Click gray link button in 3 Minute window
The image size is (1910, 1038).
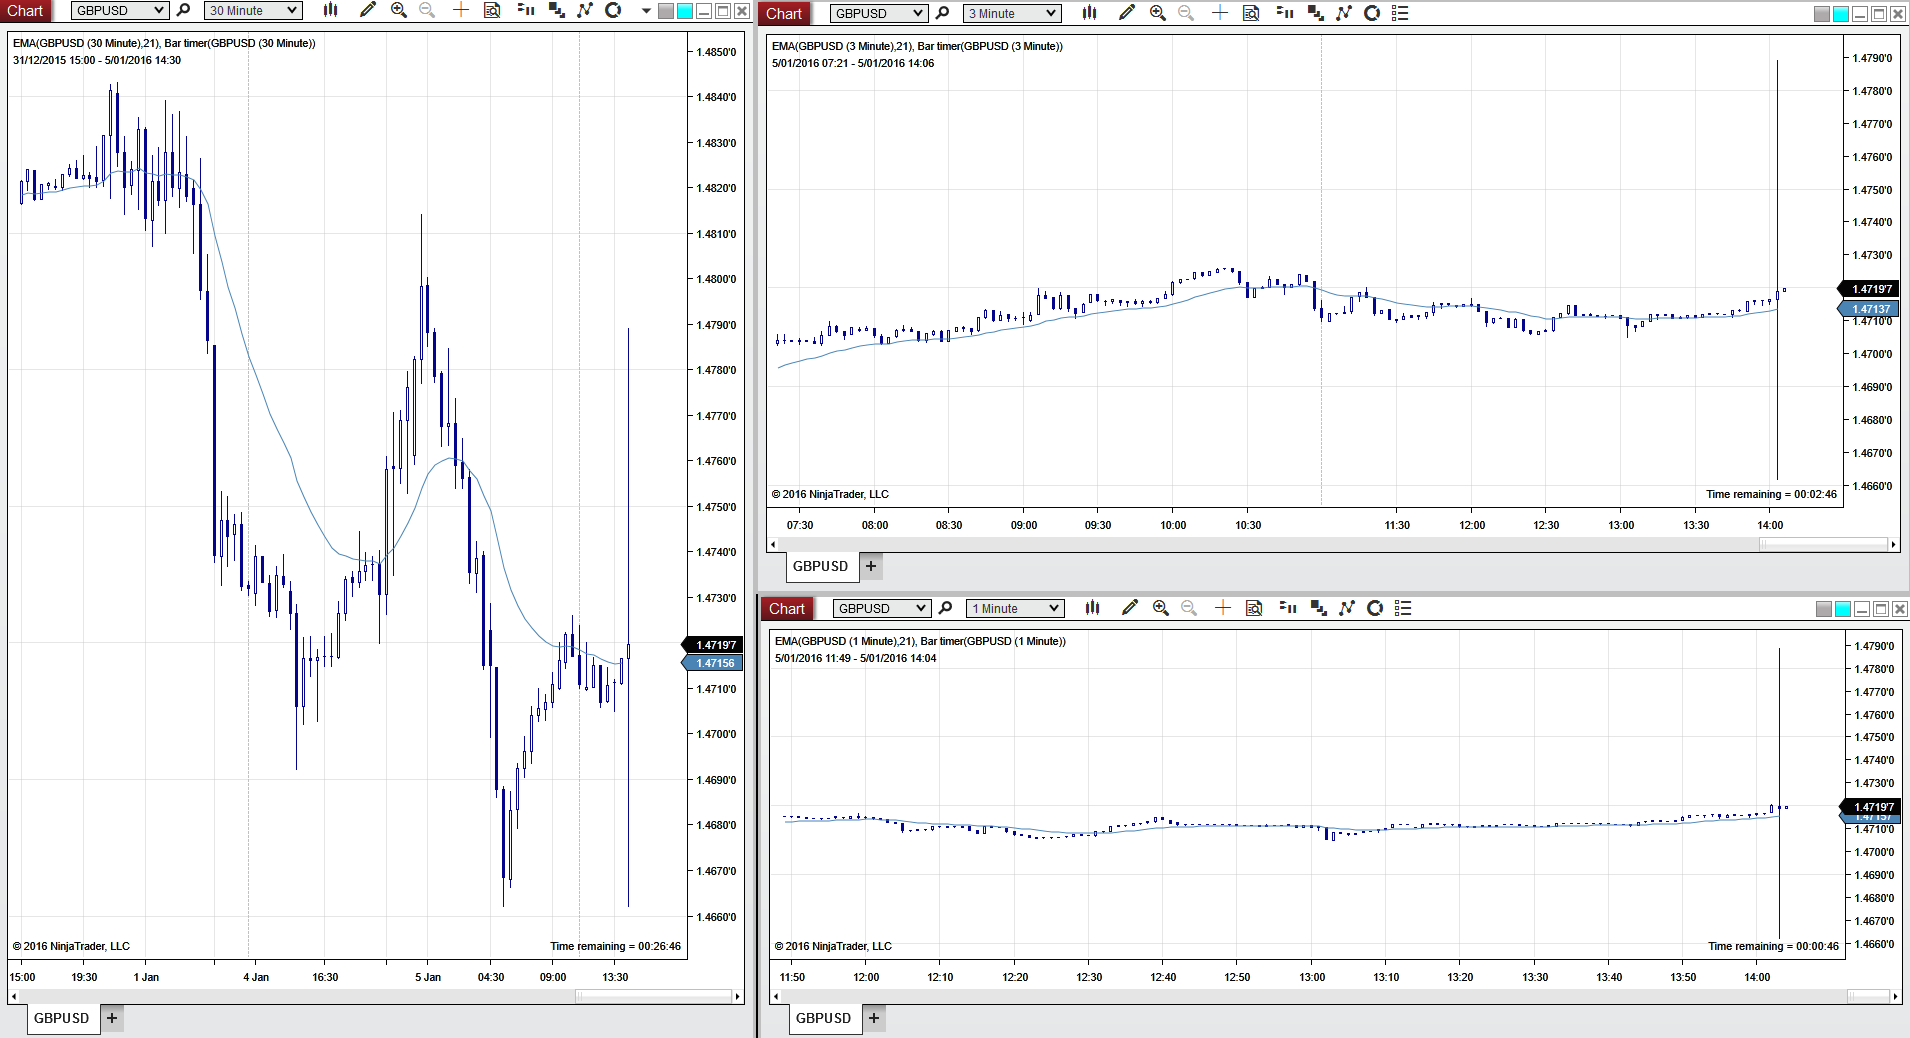coord(1822,14)
